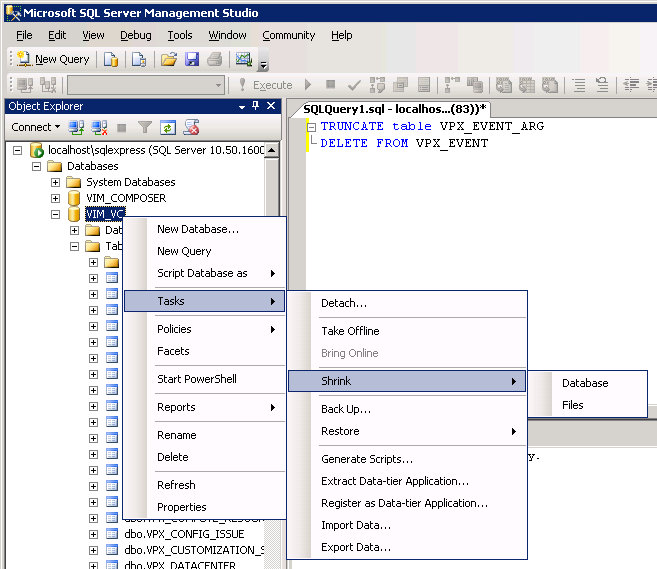
Task: Open the Reports submenu
Action: 204,407
